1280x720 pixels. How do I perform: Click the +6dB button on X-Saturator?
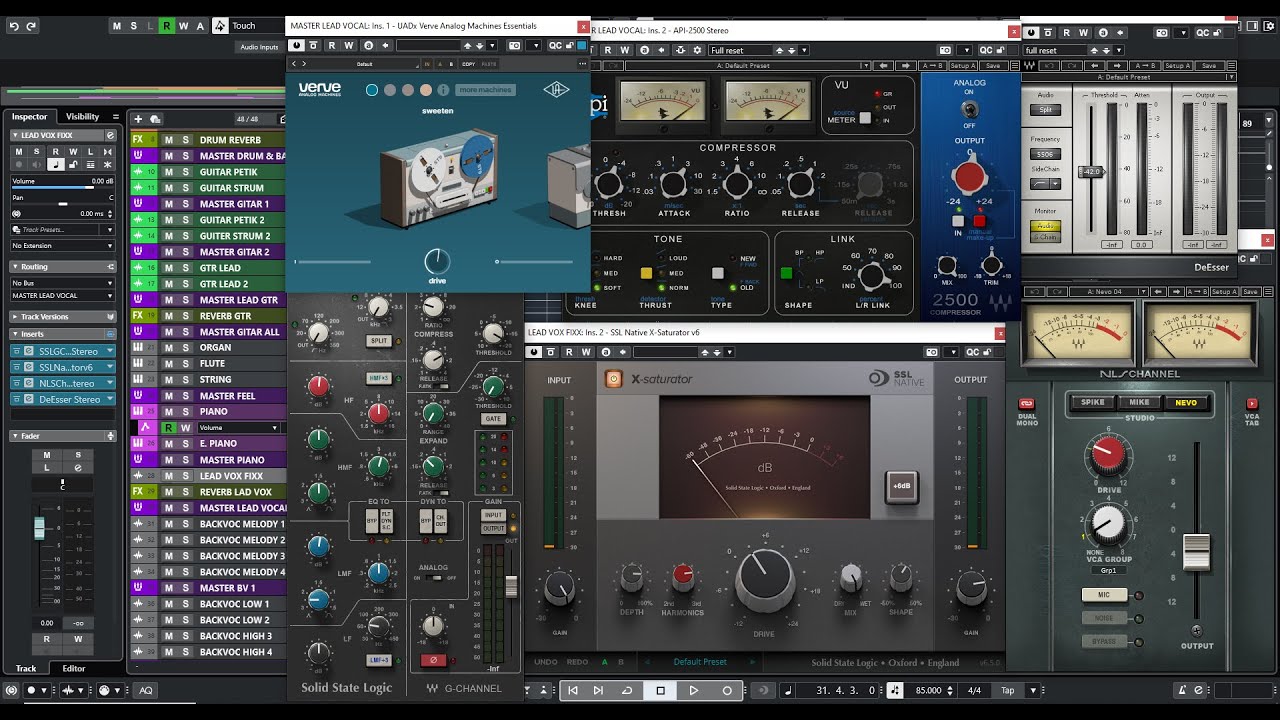pos(900,487)
